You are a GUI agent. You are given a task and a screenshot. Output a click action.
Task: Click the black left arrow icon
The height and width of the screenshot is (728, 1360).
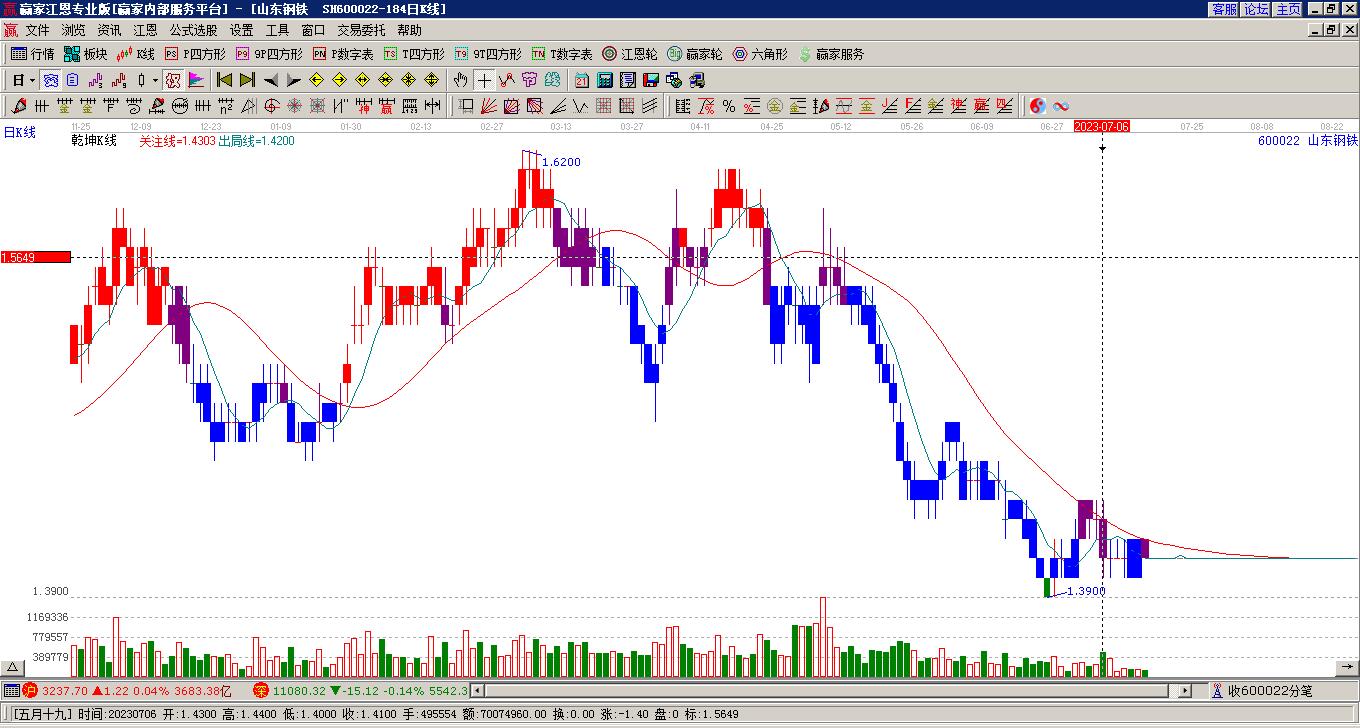[x=270, y=80]
